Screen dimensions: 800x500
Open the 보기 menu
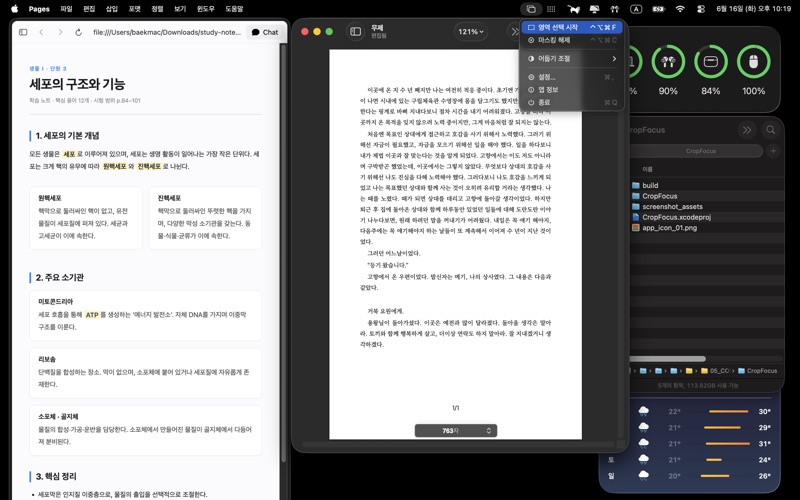click(x=180, y=9)
